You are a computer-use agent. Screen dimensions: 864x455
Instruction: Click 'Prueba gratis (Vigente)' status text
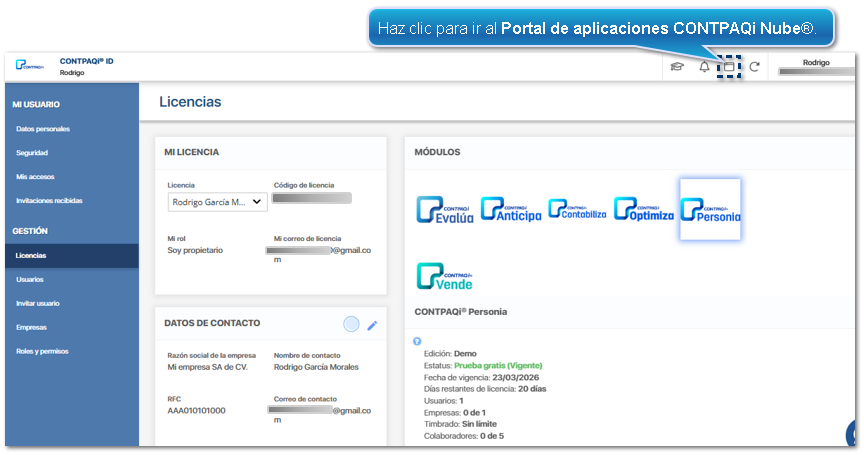click(x=498, y=365)
